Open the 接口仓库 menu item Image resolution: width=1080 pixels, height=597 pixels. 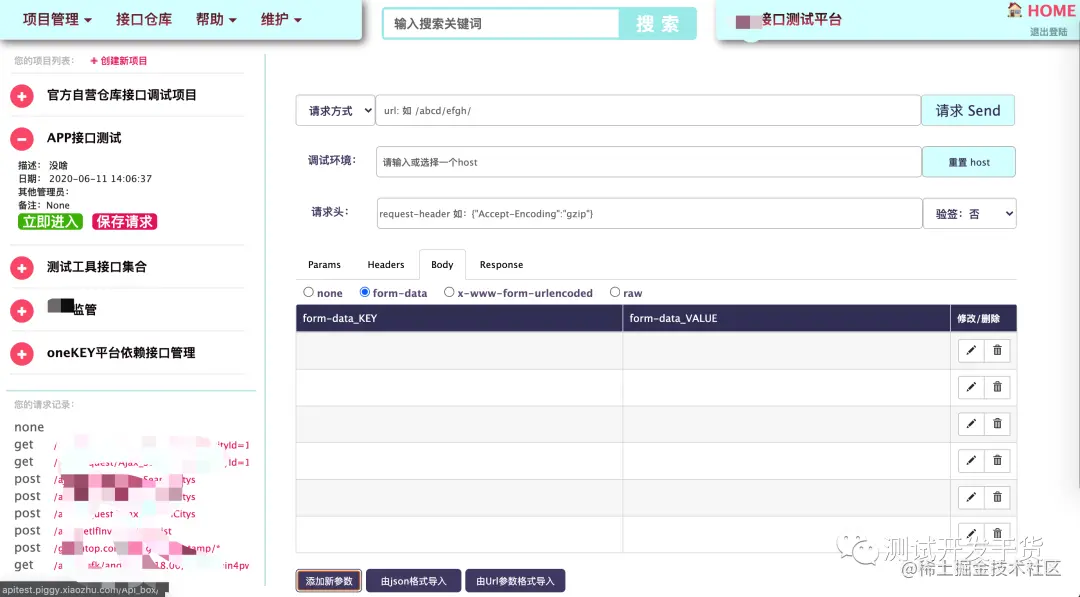tap(144, 19)
